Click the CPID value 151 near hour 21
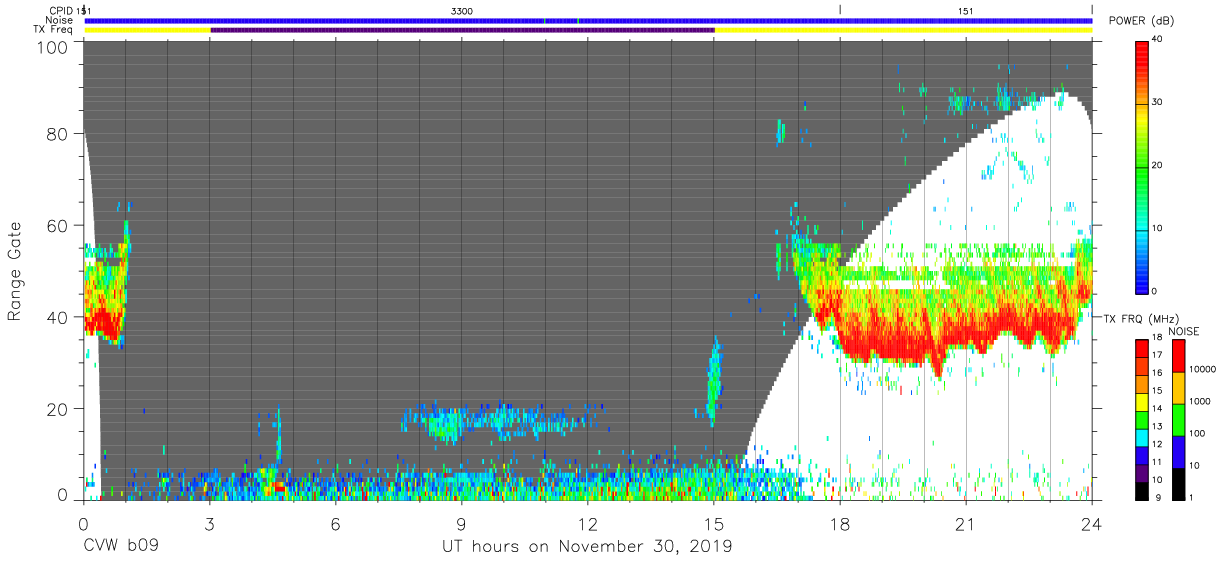The image size is (1228, 567). (966, 10)
